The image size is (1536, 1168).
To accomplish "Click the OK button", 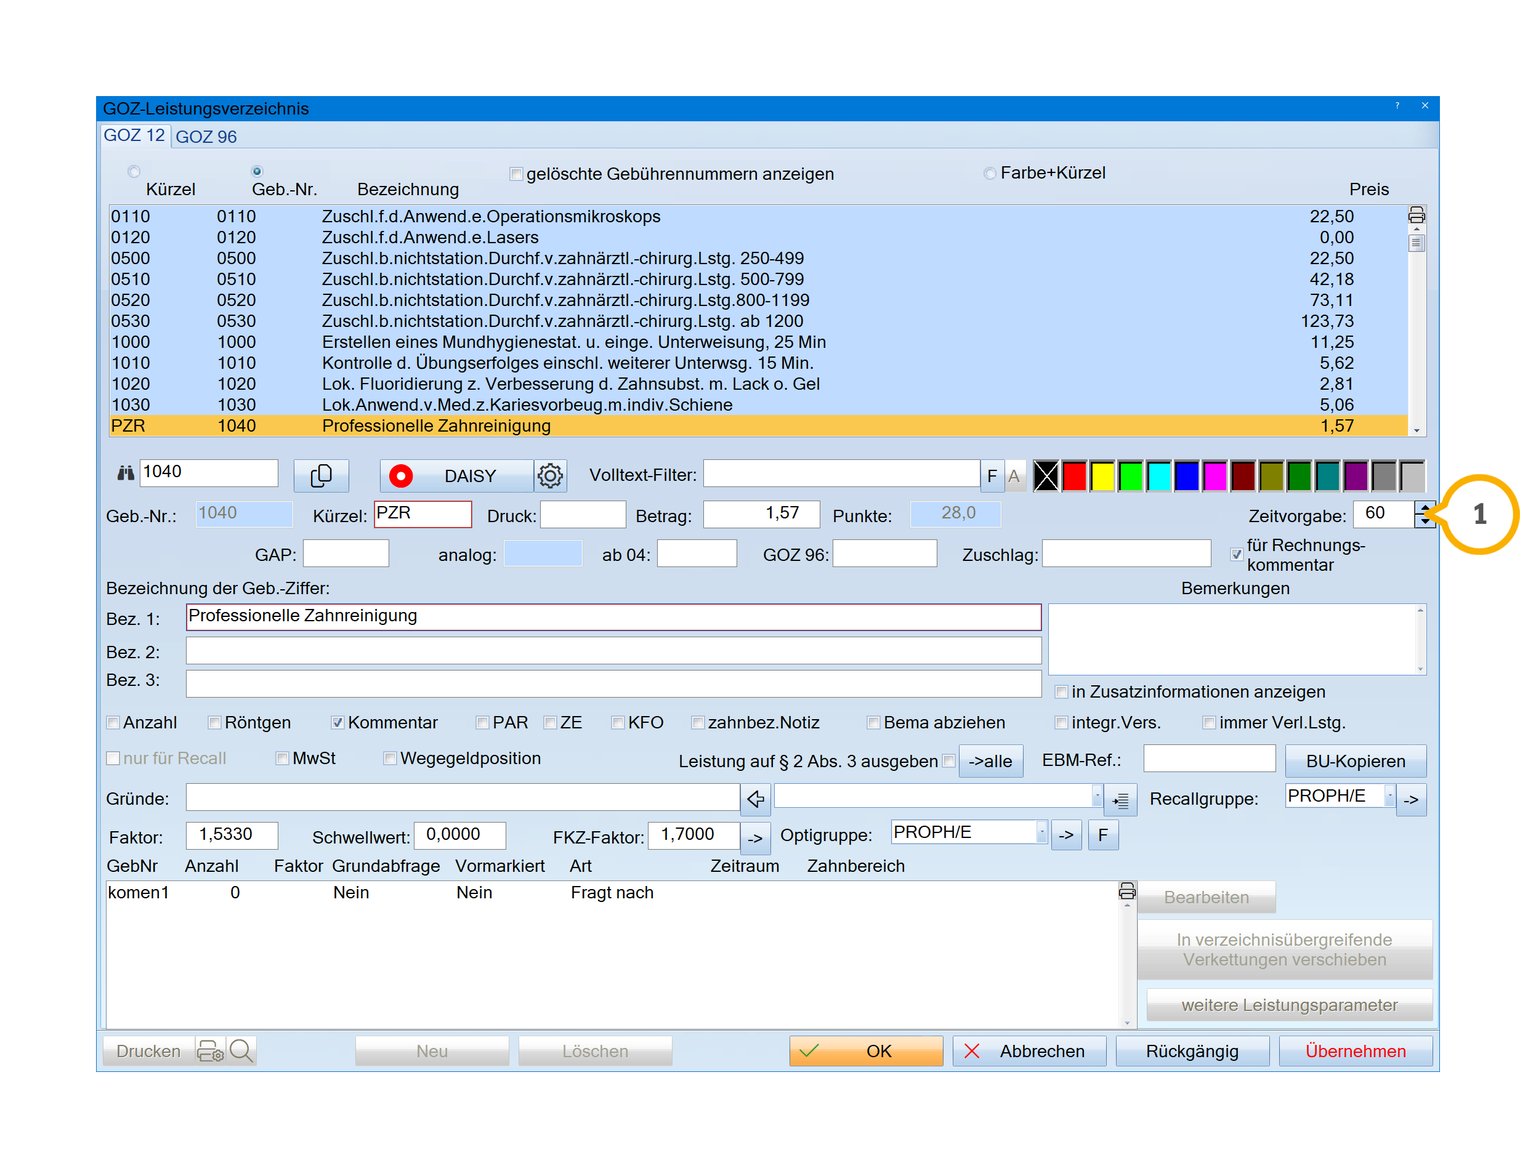I will click(866, 1051).
